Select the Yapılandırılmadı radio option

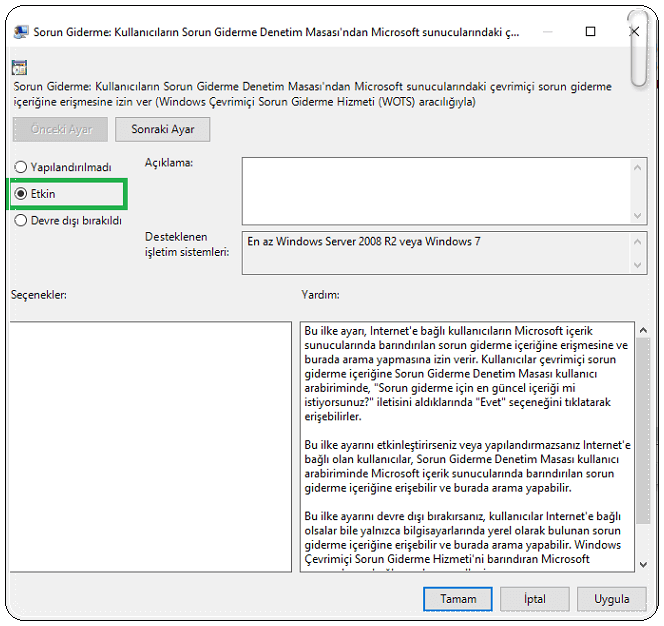(x=63, y=167)
